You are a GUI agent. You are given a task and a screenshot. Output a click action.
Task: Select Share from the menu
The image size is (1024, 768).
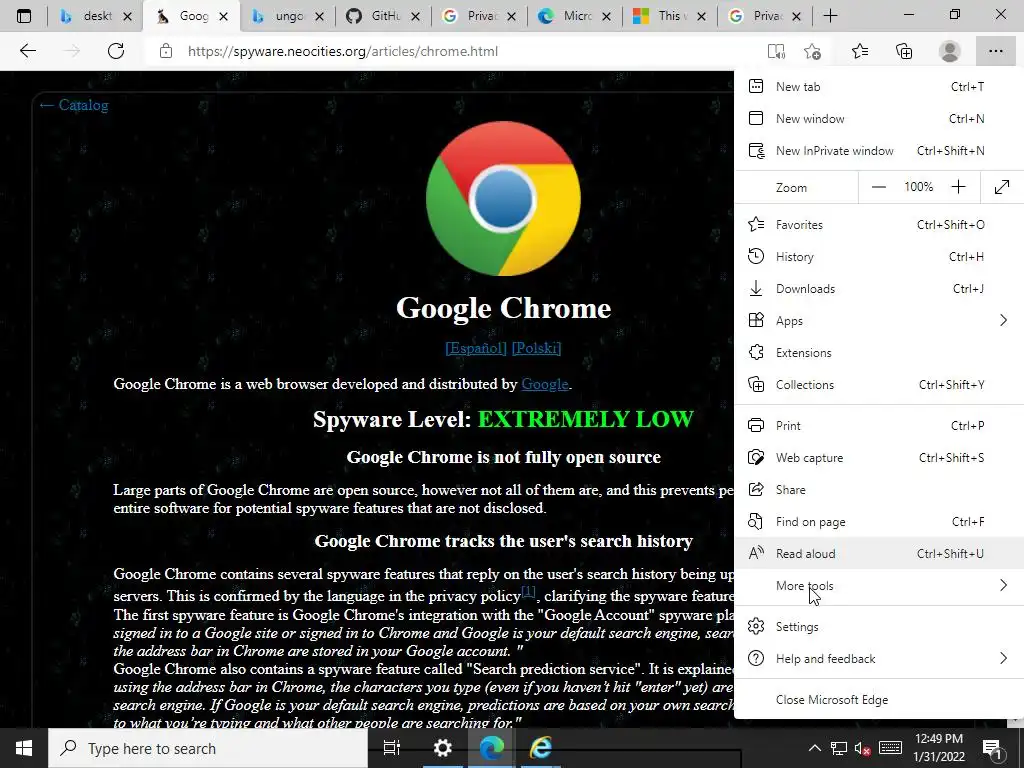point(879,490)
